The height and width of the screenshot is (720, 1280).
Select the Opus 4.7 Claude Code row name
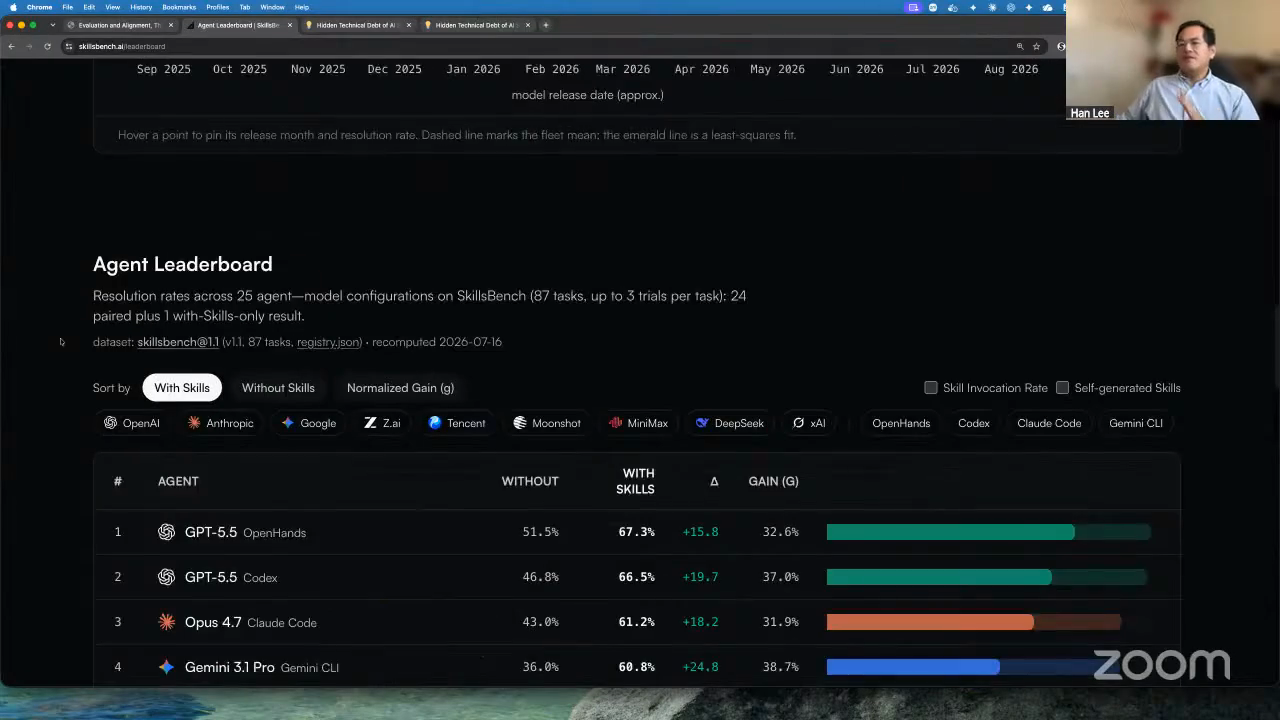251,622
